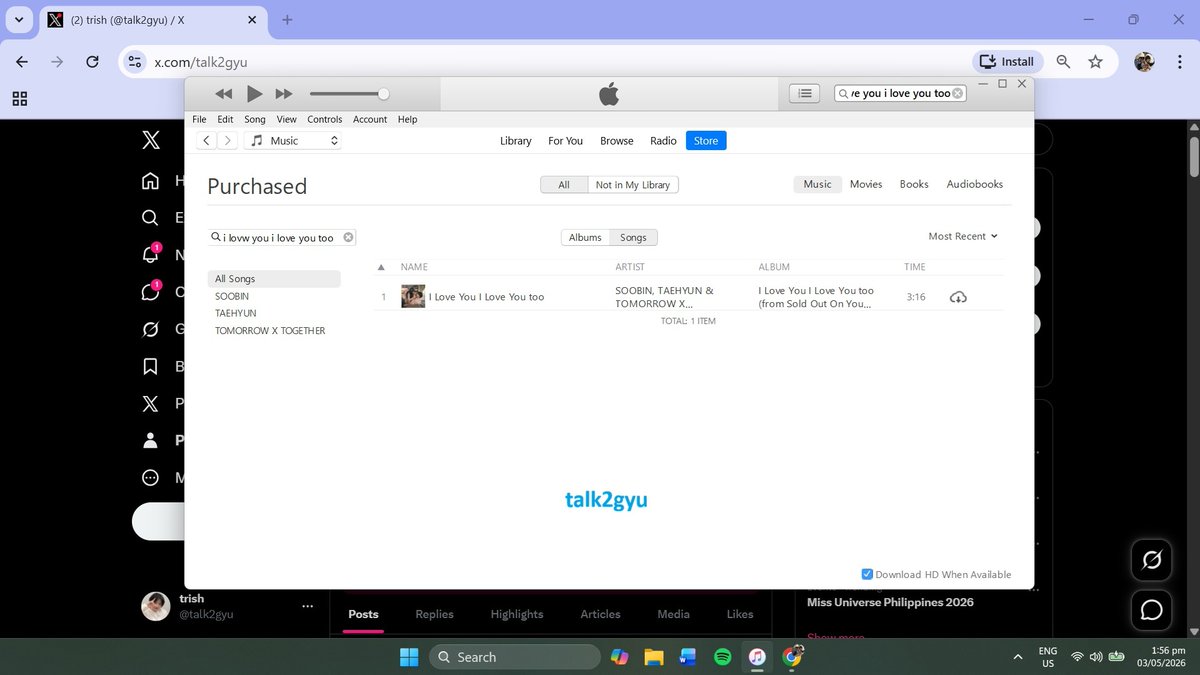1200x675 pixels.
Task: Click the top iTunes search field
Action: point(899,93)
